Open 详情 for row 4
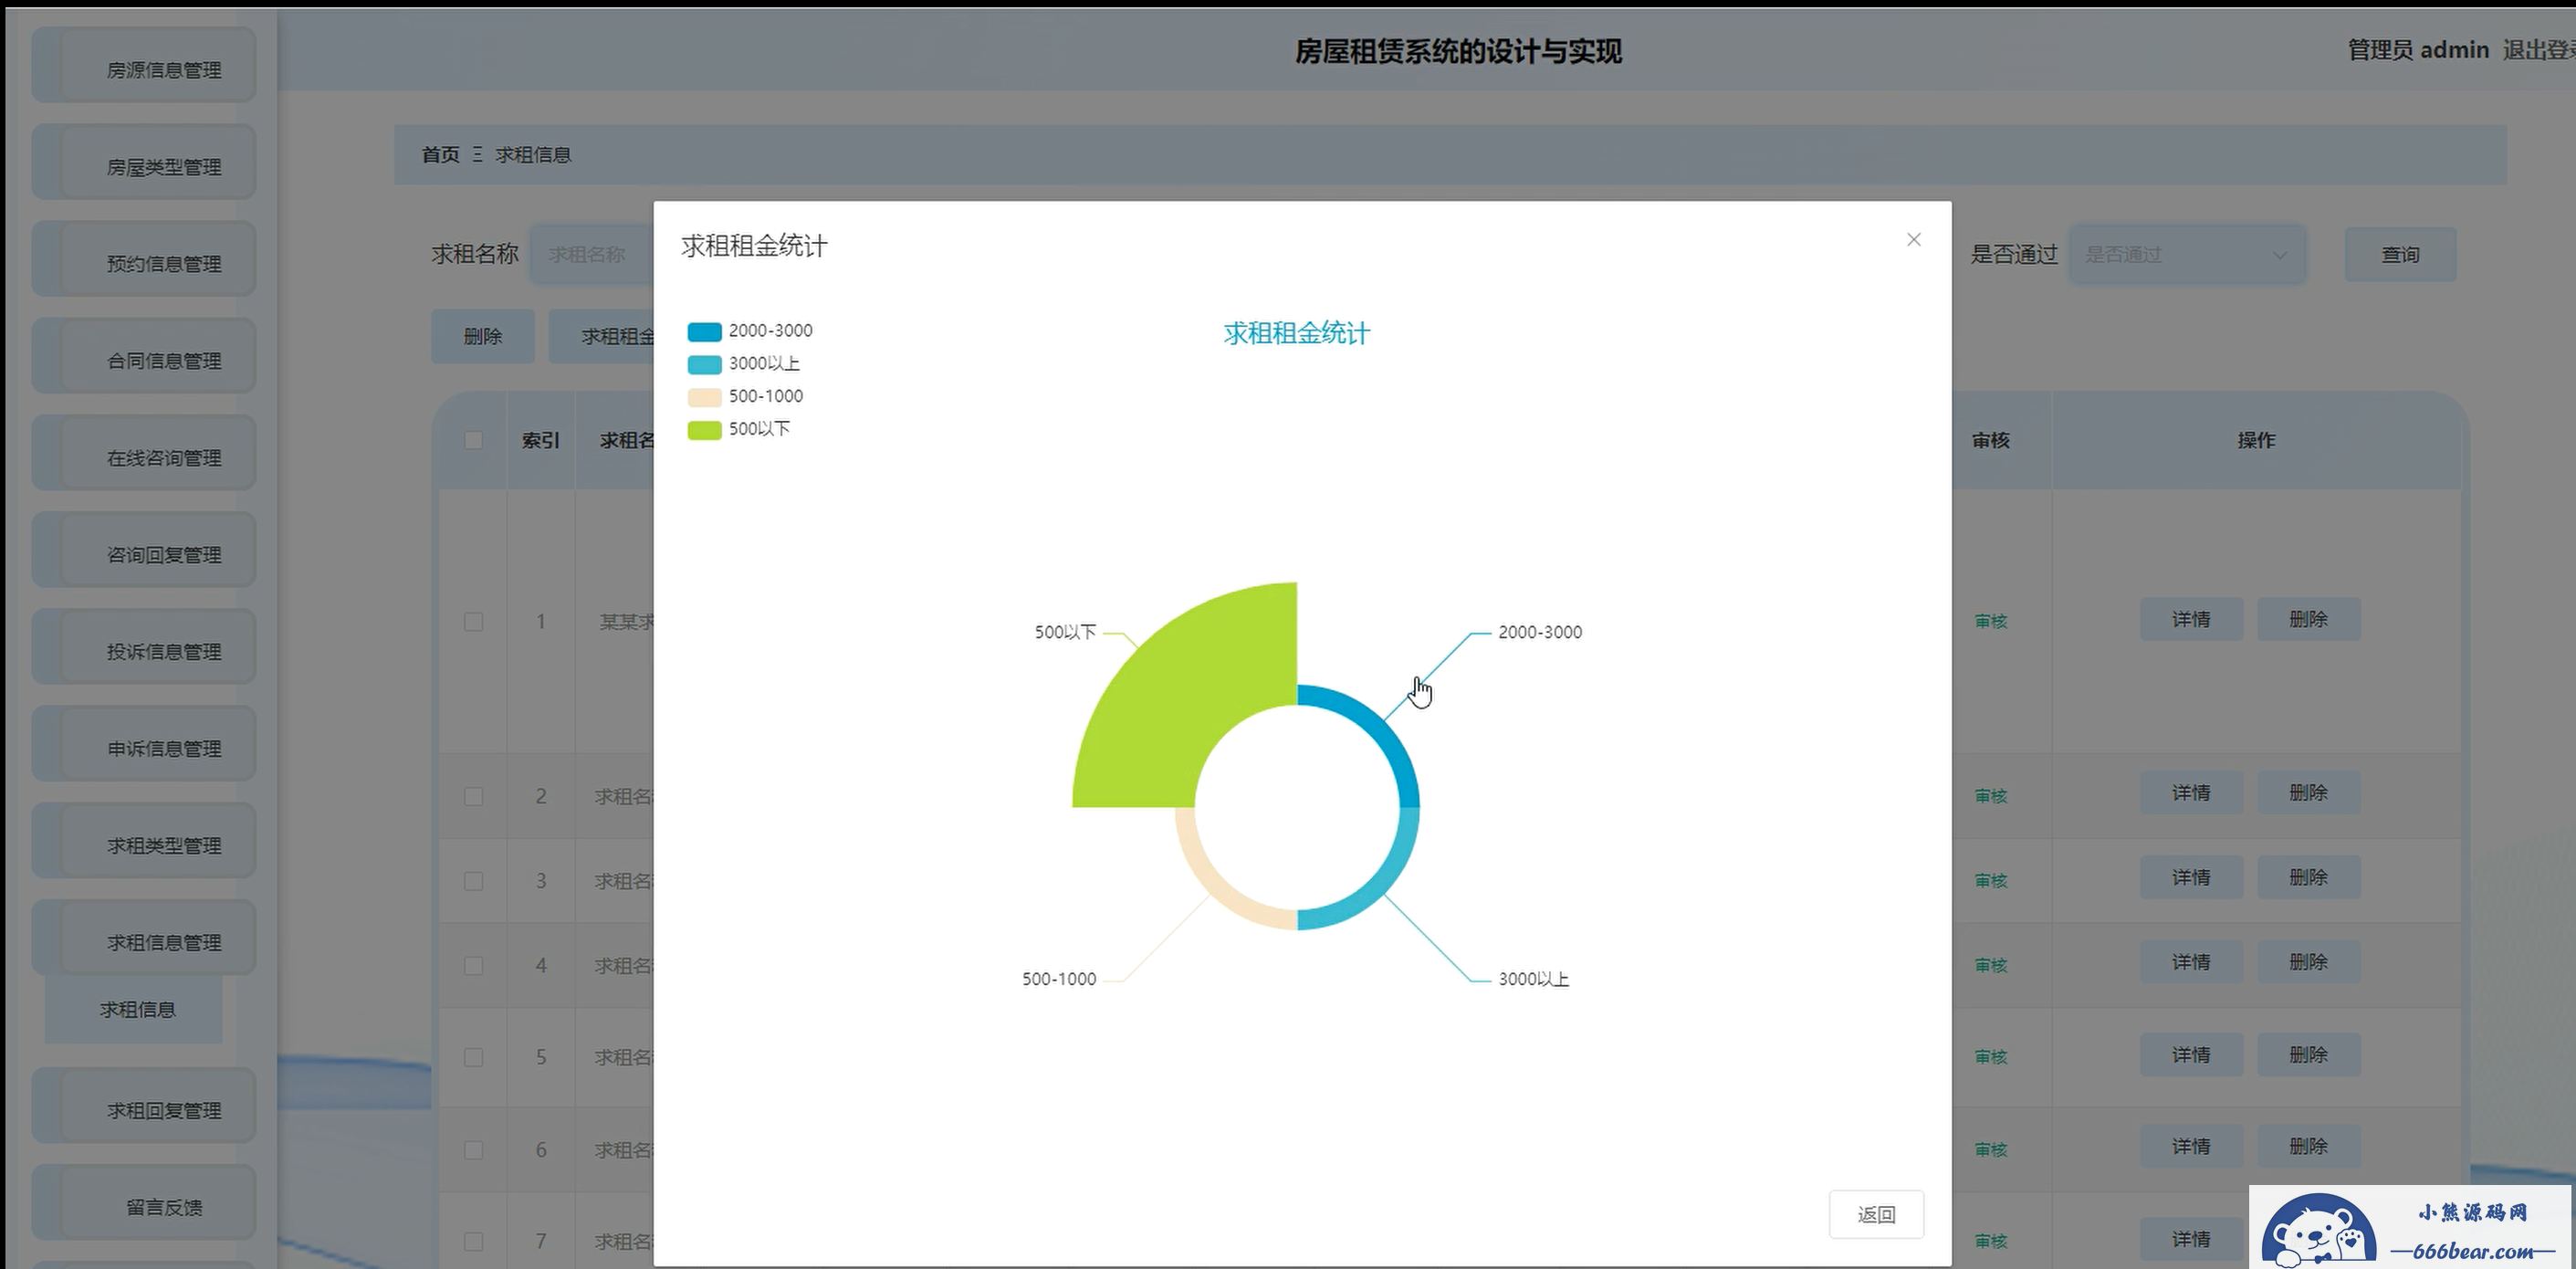Viewport: 2576px width, 1269px height. [x=2191, y=962]
